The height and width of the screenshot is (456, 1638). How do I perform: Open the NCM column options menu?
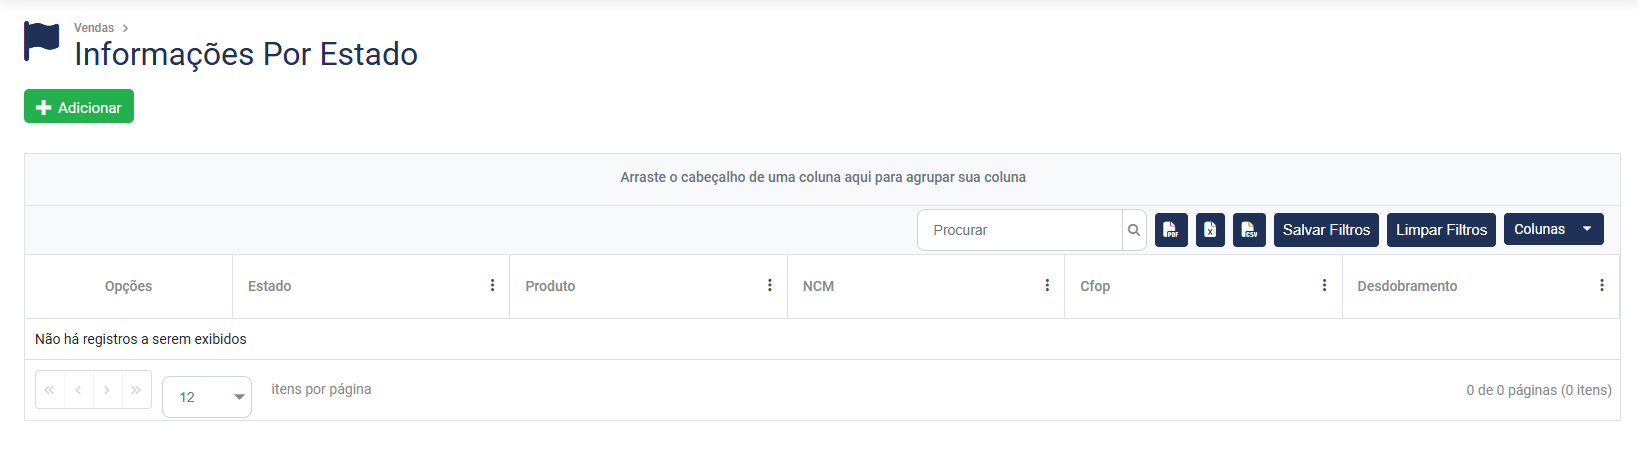click(1047, 286)
